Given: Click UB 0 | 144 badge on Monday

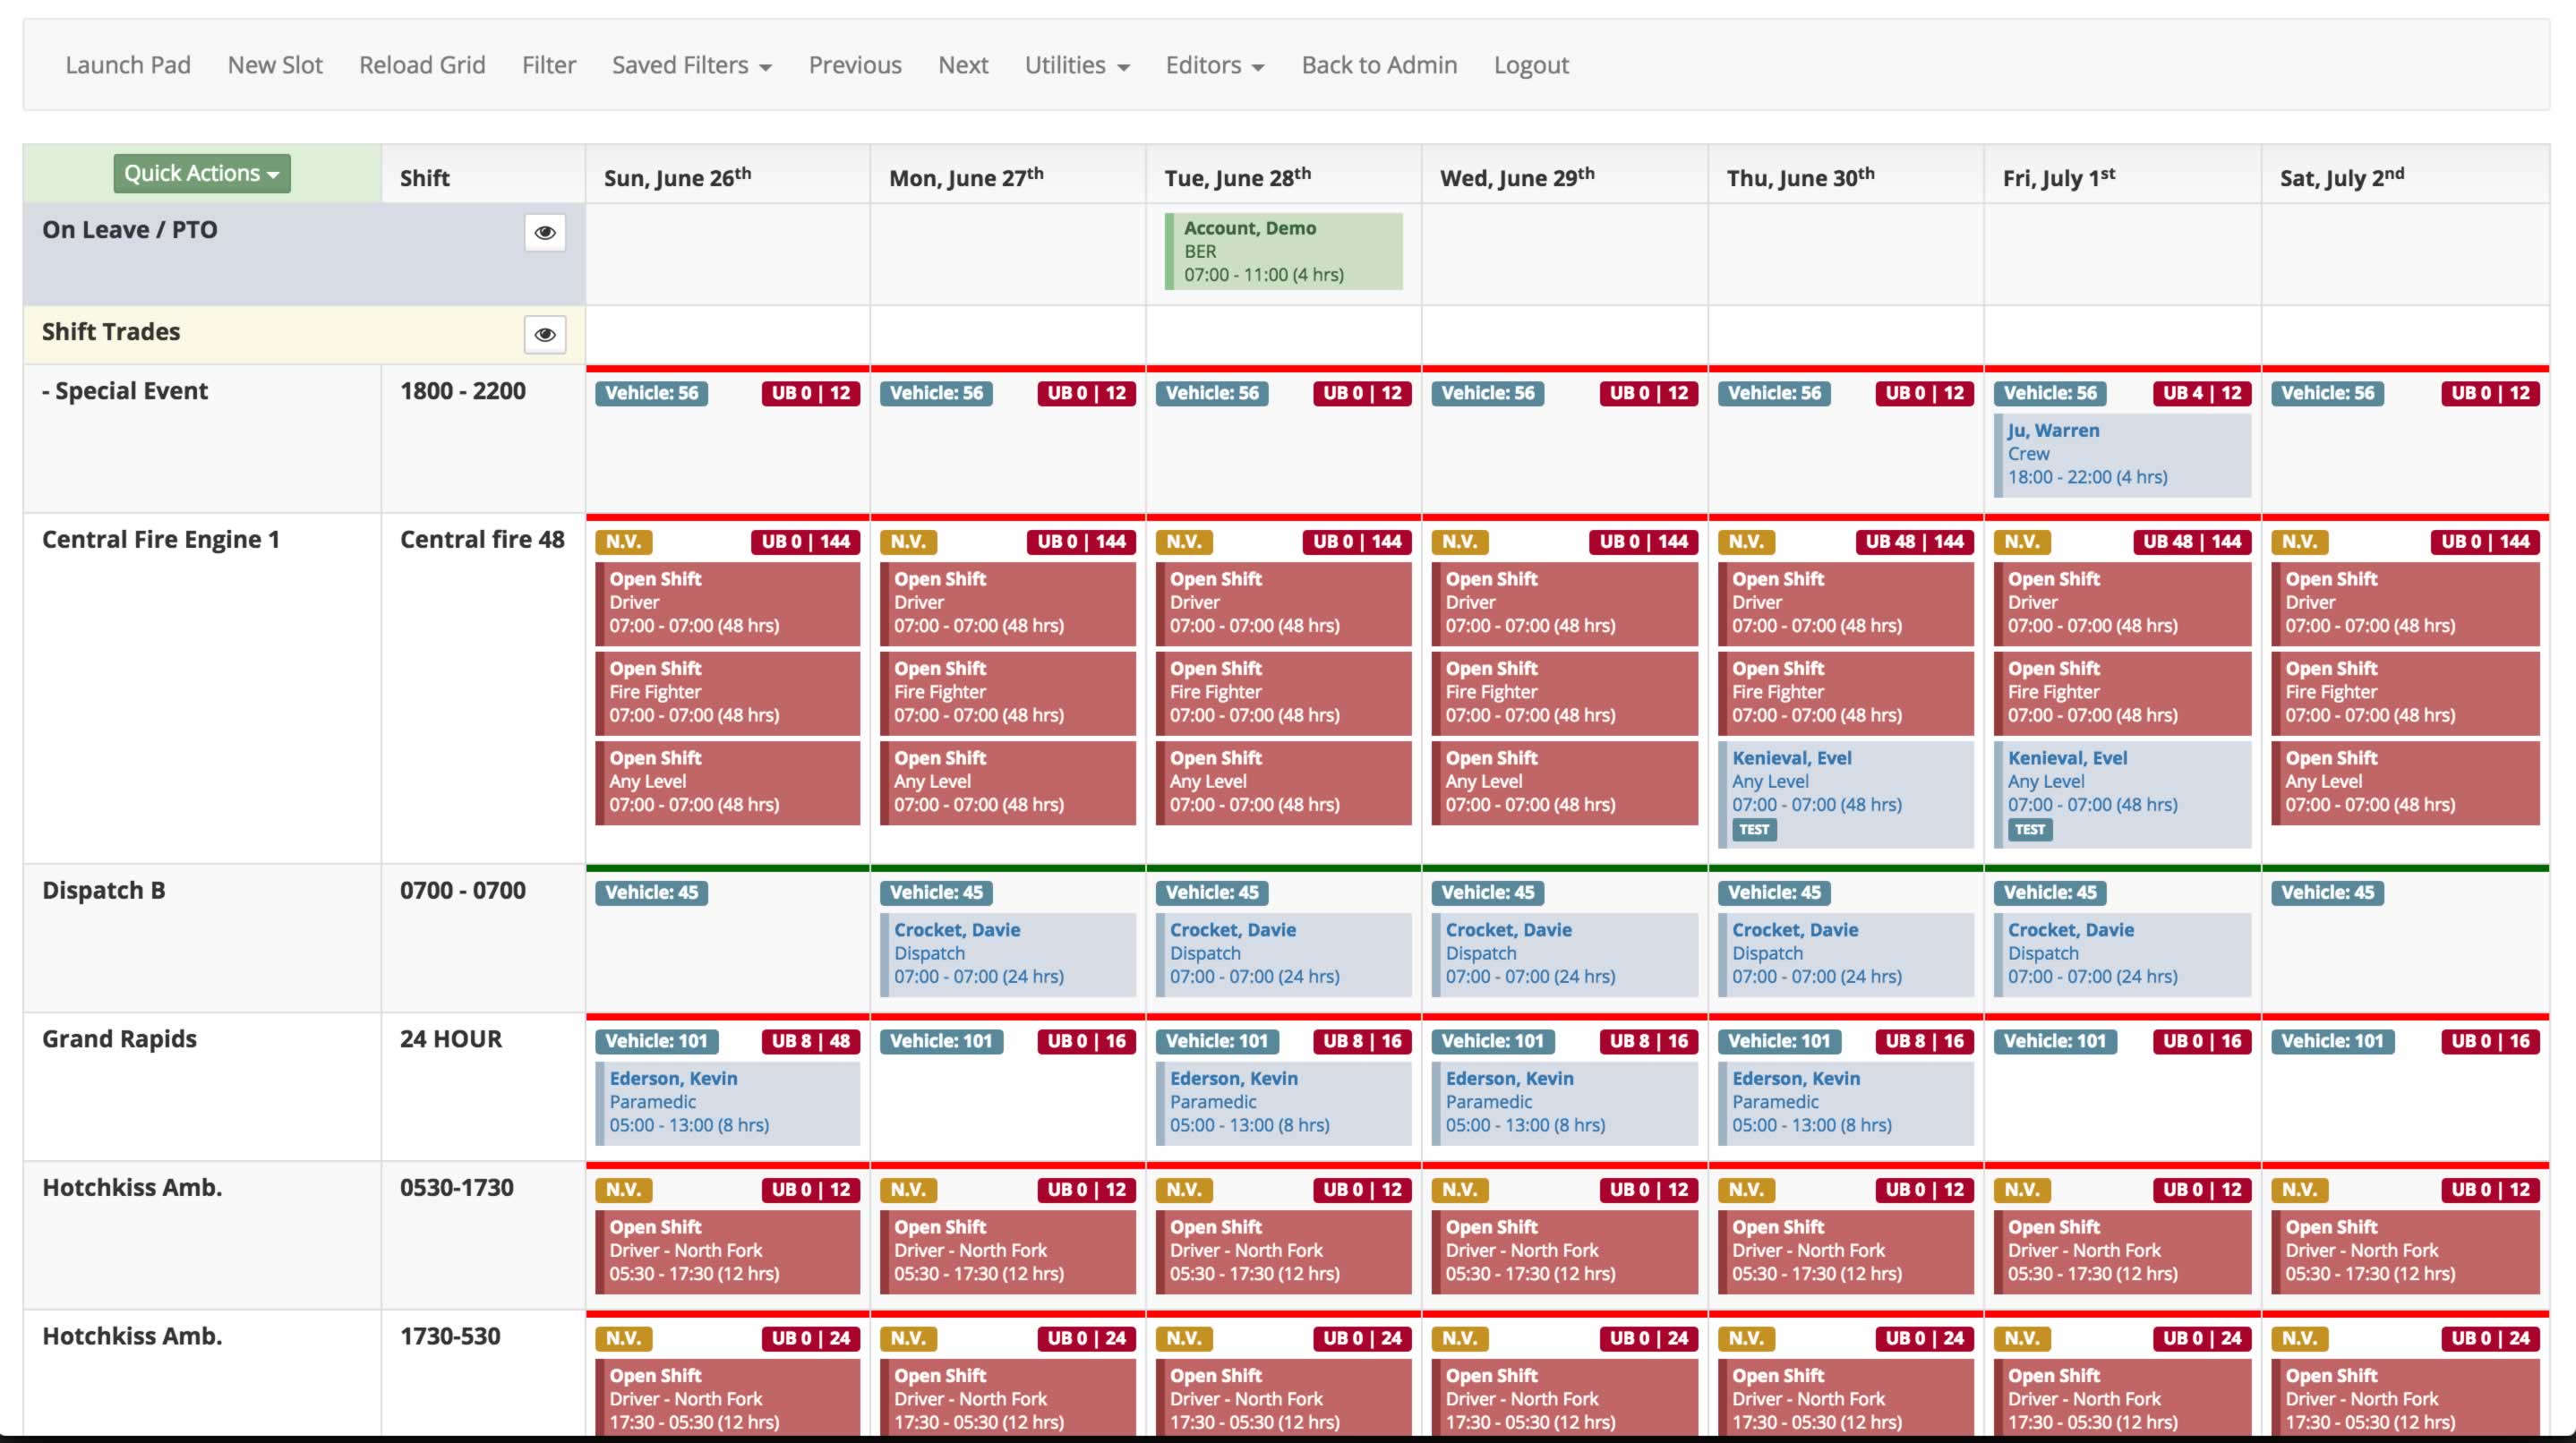Looking at the screenshot, I should point(1082,542).
